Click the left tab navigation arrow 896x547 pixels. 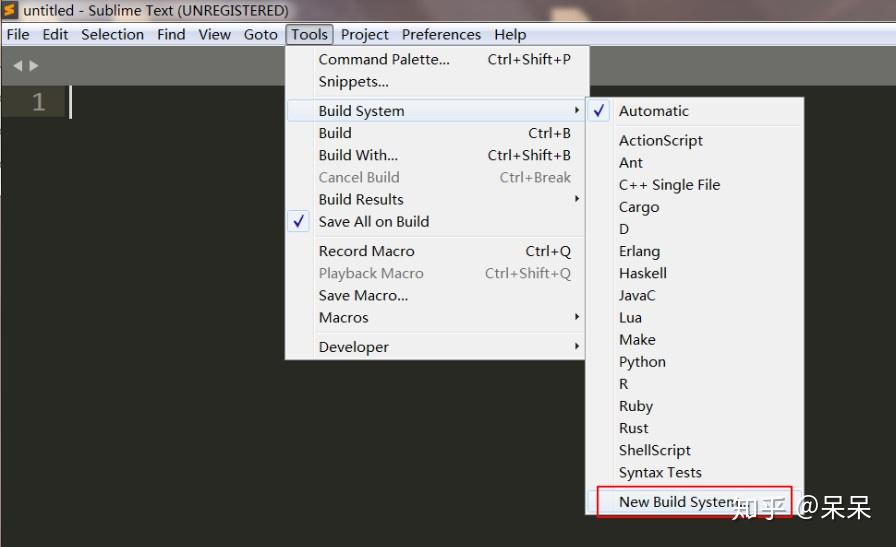pyautogui.click(x=18, y=66)
